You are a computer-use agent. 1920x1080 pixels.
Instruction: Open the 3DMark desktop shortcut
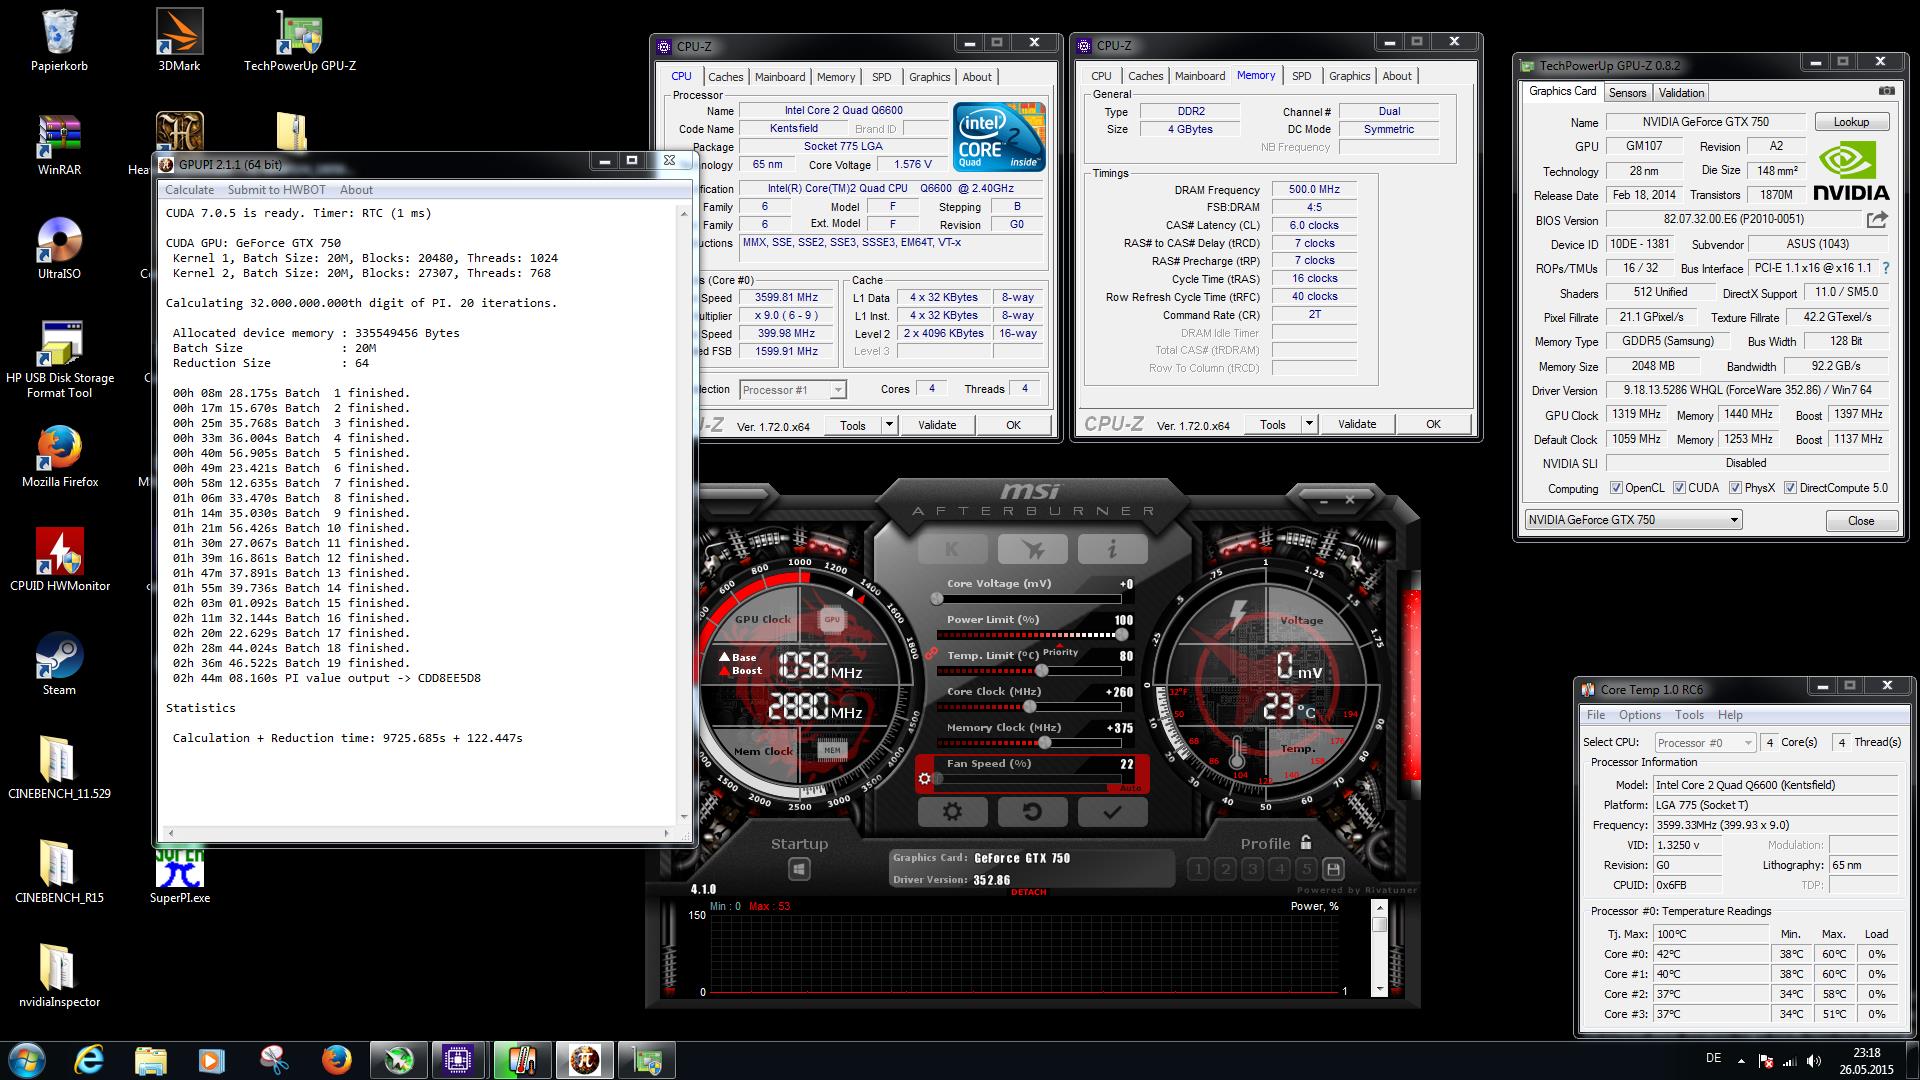[x=179, y=40]
